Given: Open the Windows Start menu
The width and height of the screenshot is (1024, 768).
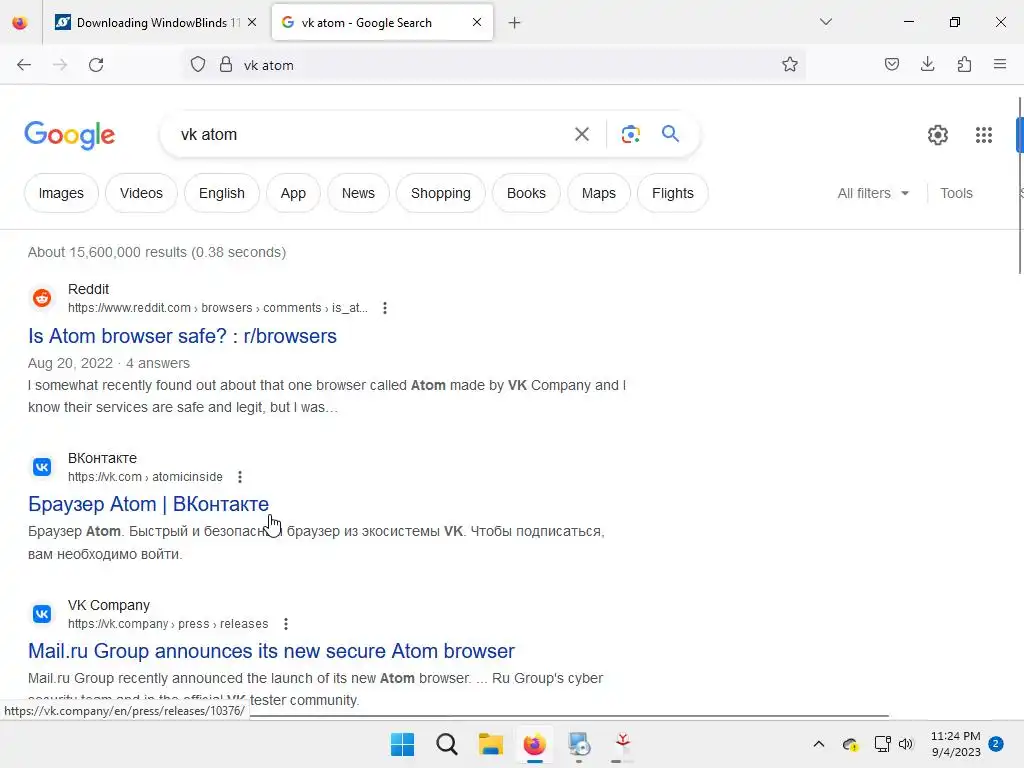Looking at the screenshot, I should tap(402, 744).
